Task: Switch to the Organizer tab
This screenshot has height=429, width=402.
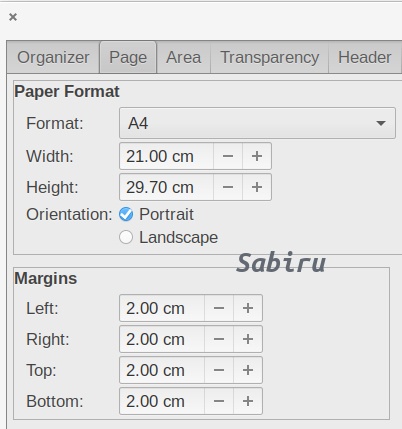Action: 53,57
